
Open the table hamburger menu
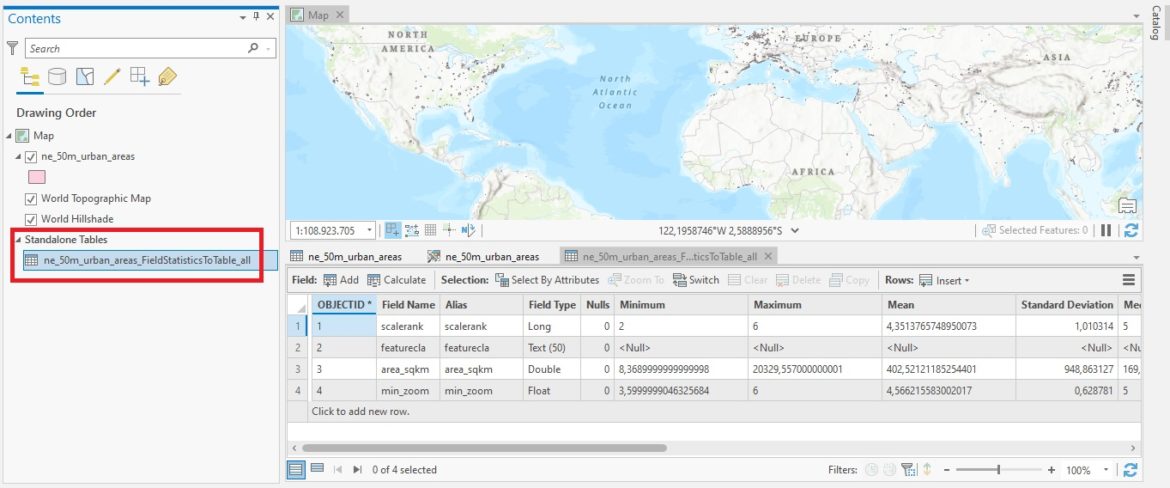point(1129,280)
